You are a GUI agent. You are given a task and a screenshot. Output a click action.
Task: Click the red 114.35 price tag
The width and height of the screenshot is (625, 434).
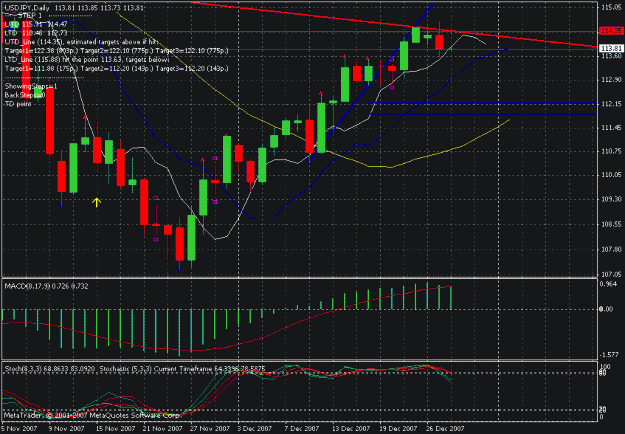click(611, 31)
